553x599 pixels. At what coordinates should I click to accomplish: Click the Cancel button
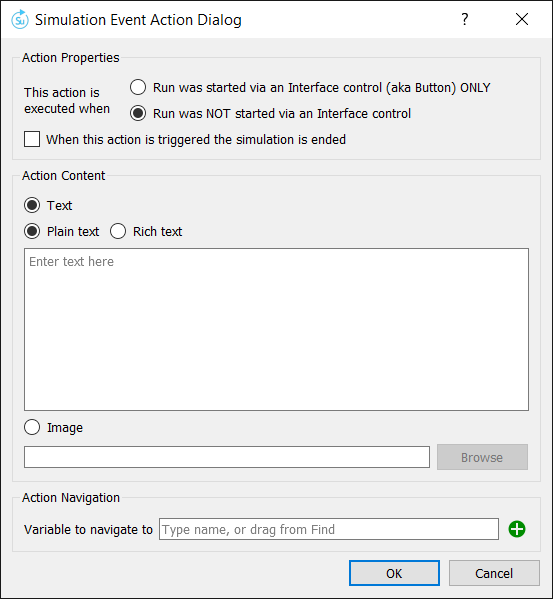click(x=494, y=573)
